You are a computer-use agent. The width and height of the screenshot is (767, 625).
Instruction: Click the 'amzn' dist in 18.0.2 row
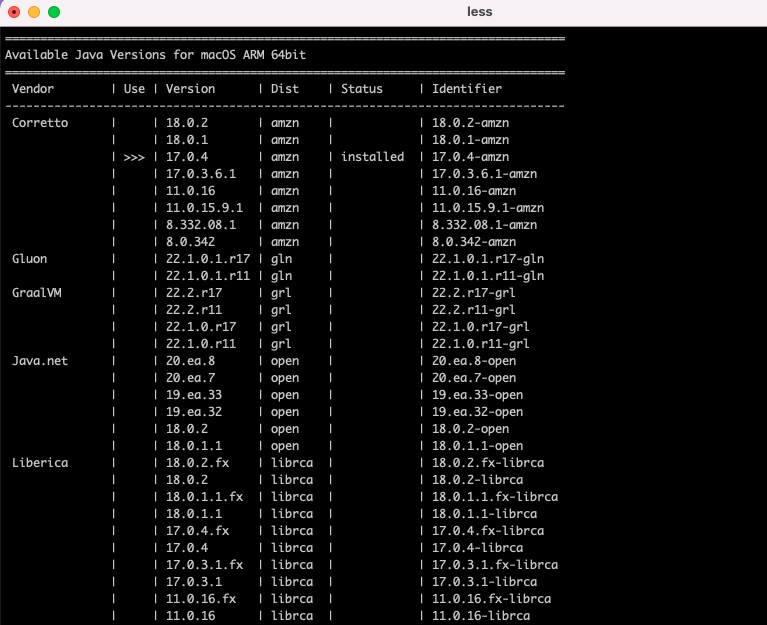(285, 123)
